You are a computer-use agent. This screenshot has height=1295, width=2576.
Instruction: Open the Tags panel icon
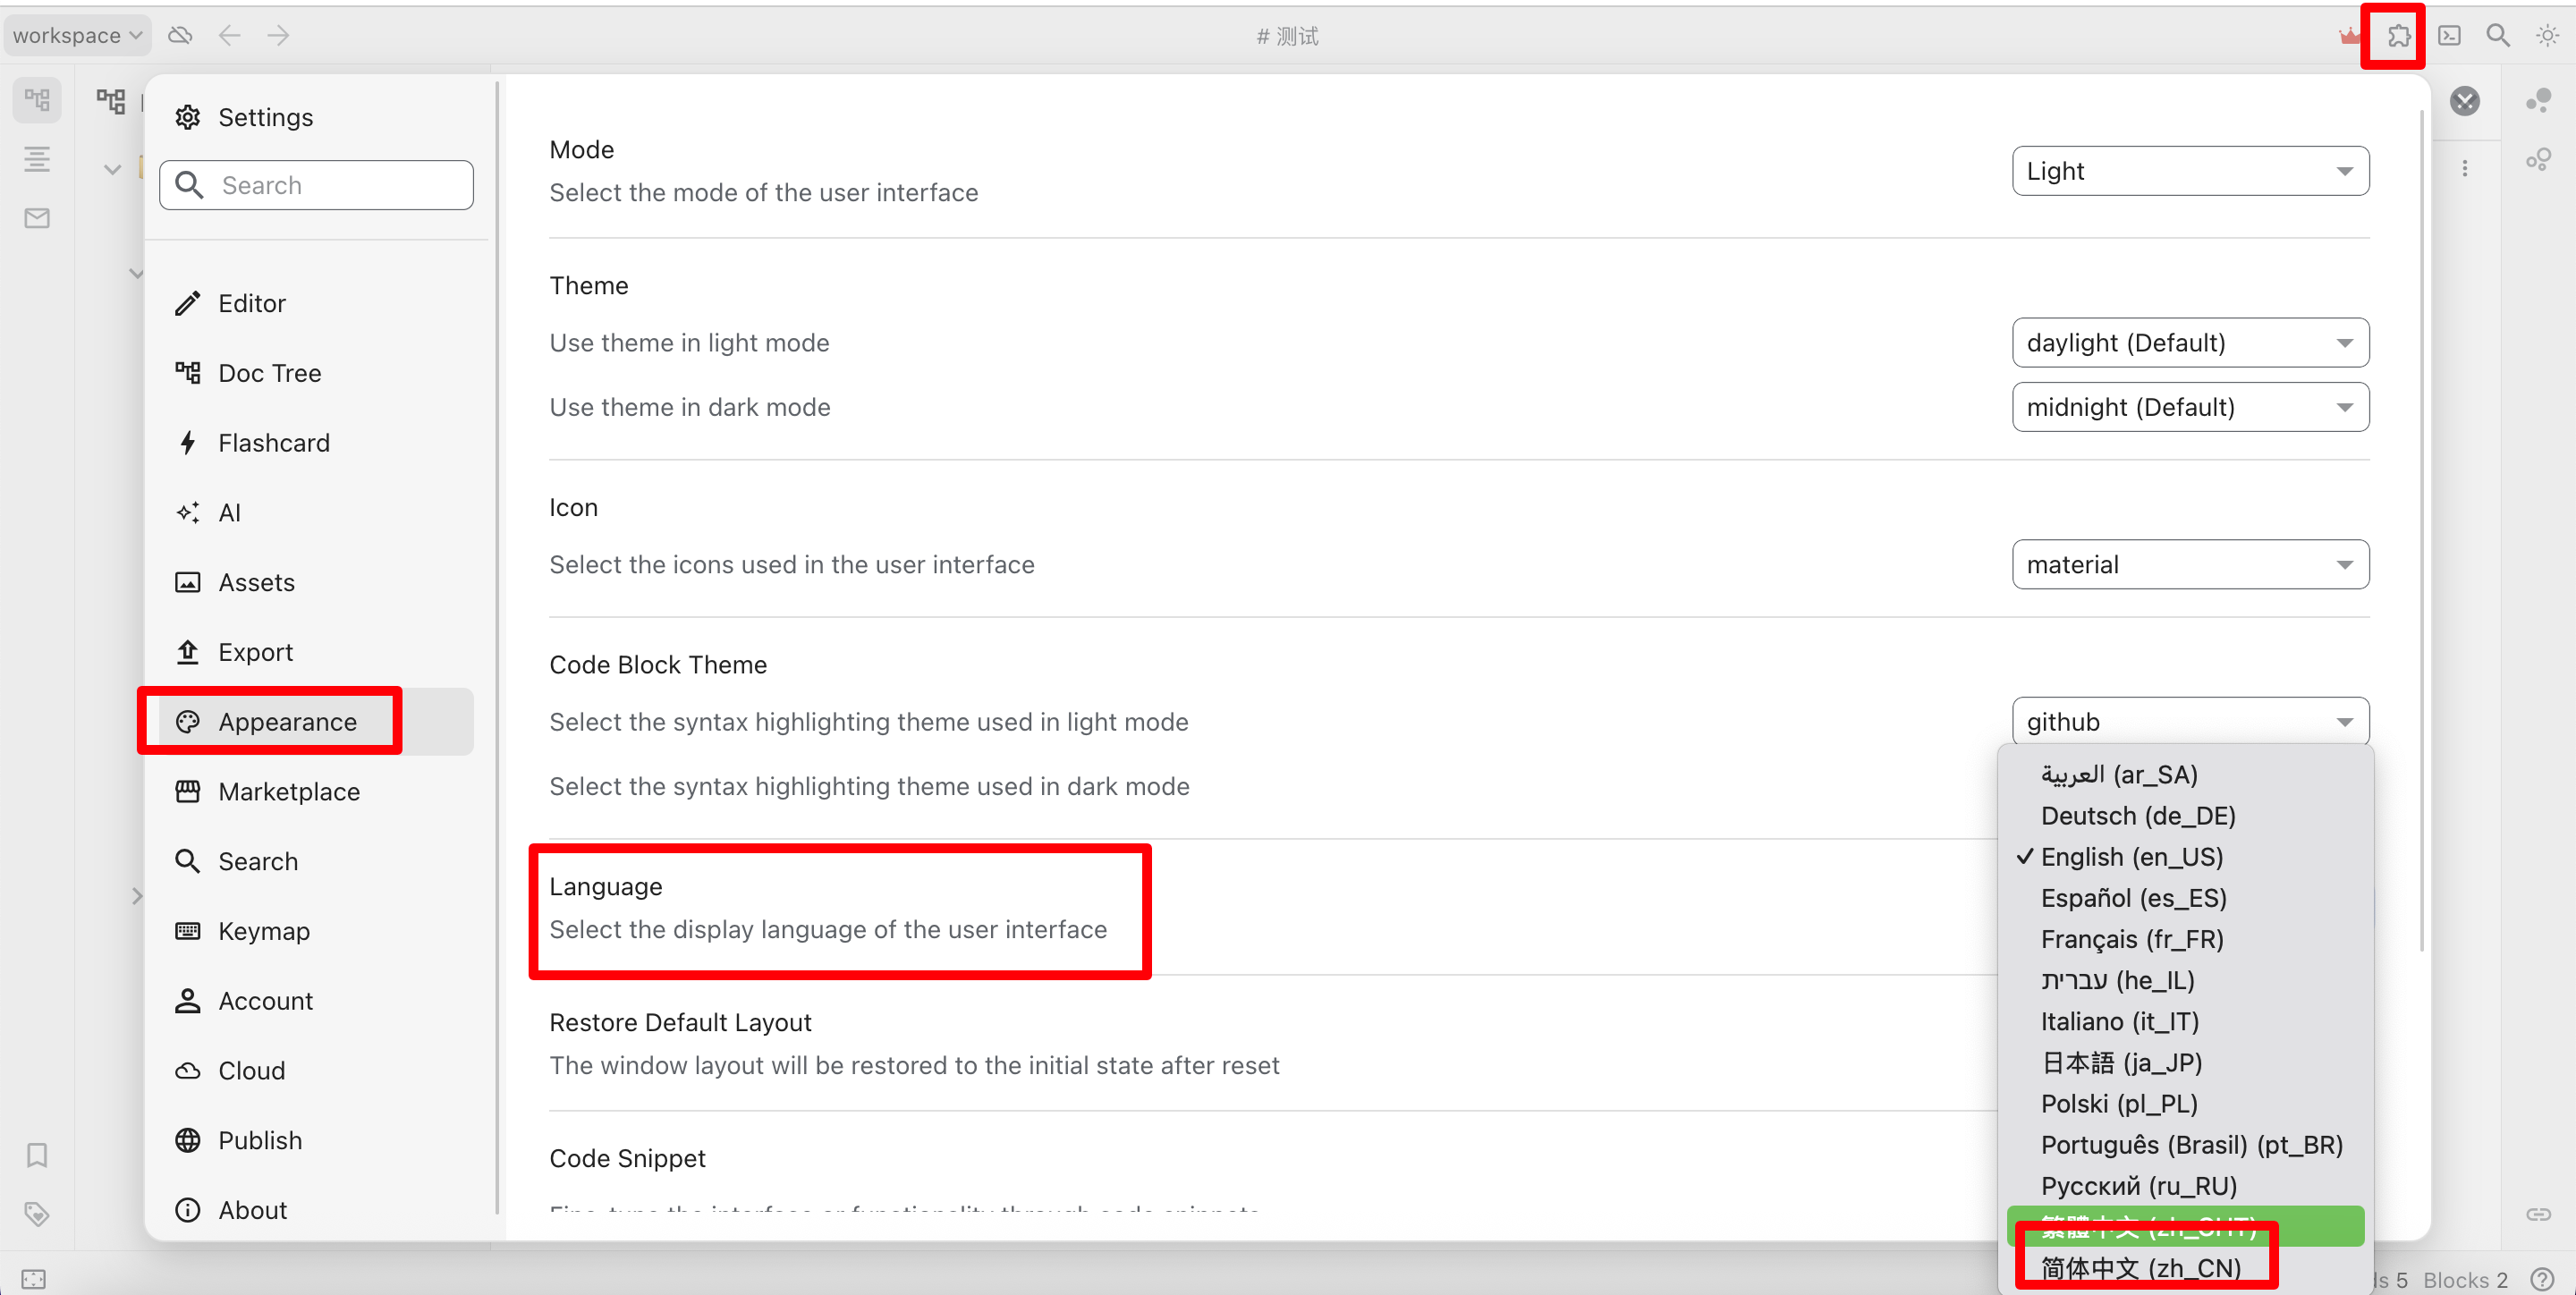pos(37,1214)
